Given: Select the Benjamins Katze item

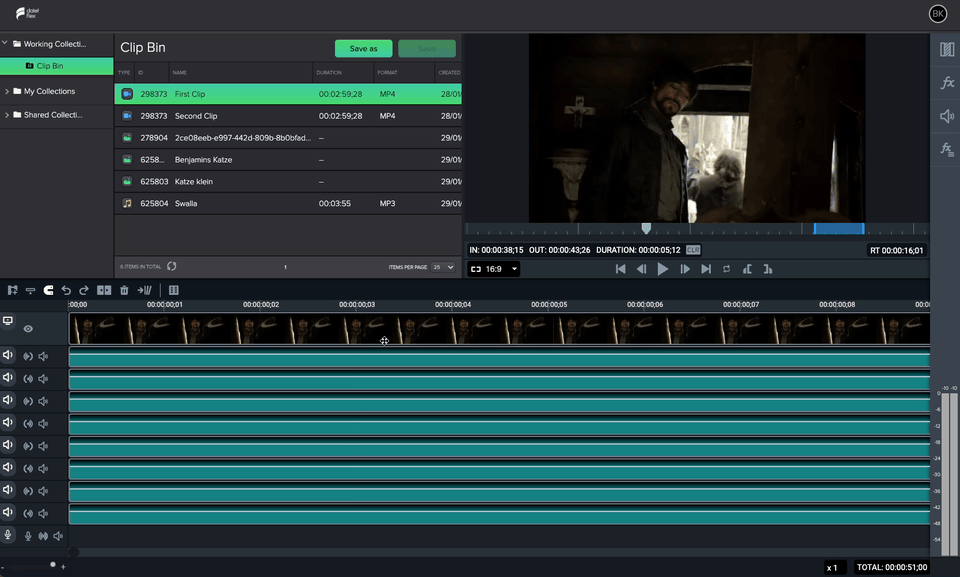Looking at the screenshot, I should pos(288,160).
